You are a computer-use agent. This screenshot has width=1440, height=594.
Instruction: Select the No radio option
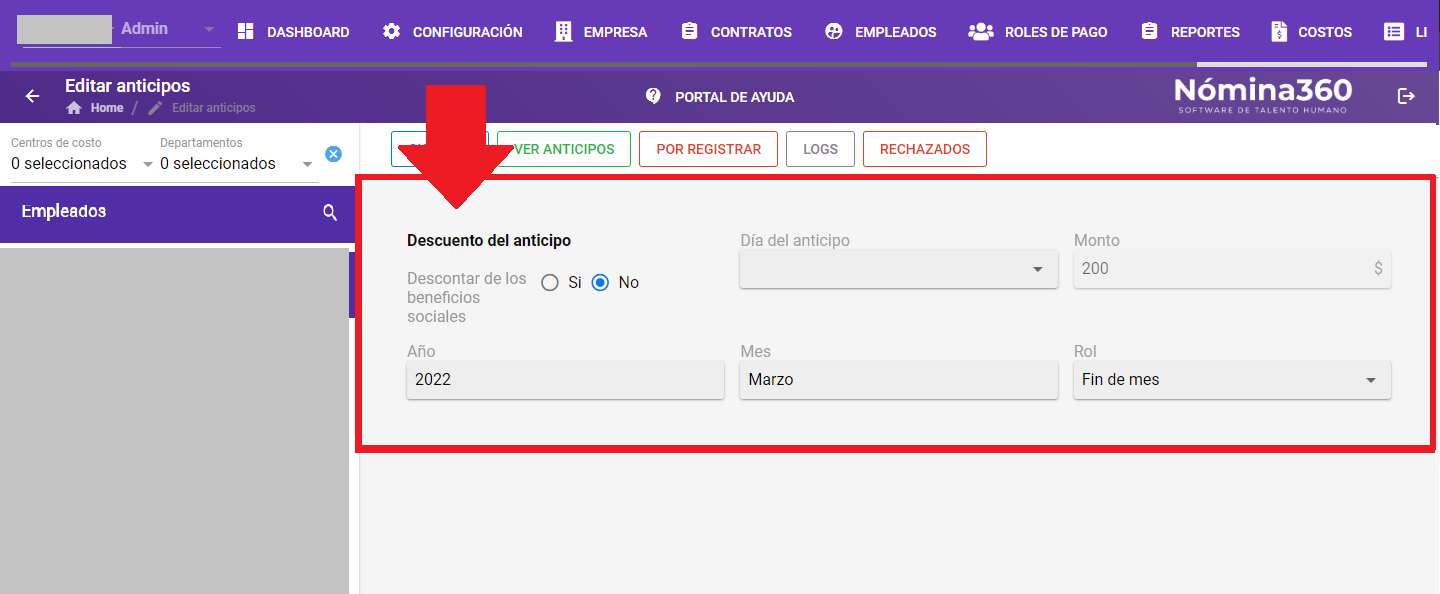click(x=600, y=283)
